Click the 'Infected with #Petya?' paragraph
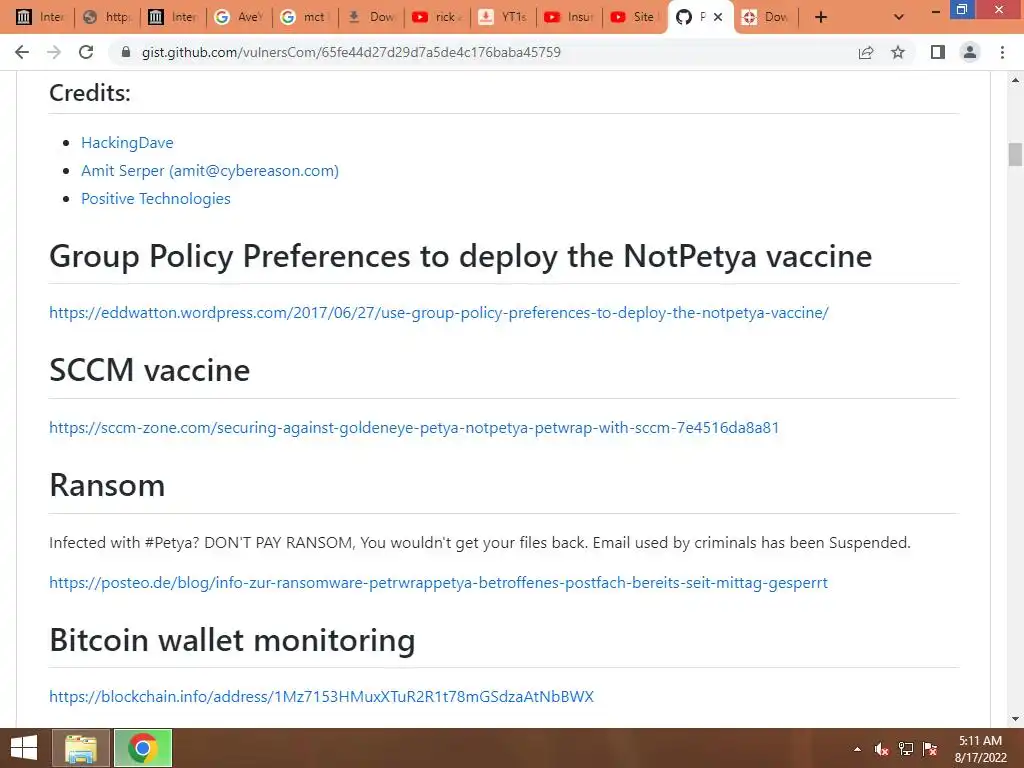Screen dimensions: 1024x768 [x=479, y=543]
